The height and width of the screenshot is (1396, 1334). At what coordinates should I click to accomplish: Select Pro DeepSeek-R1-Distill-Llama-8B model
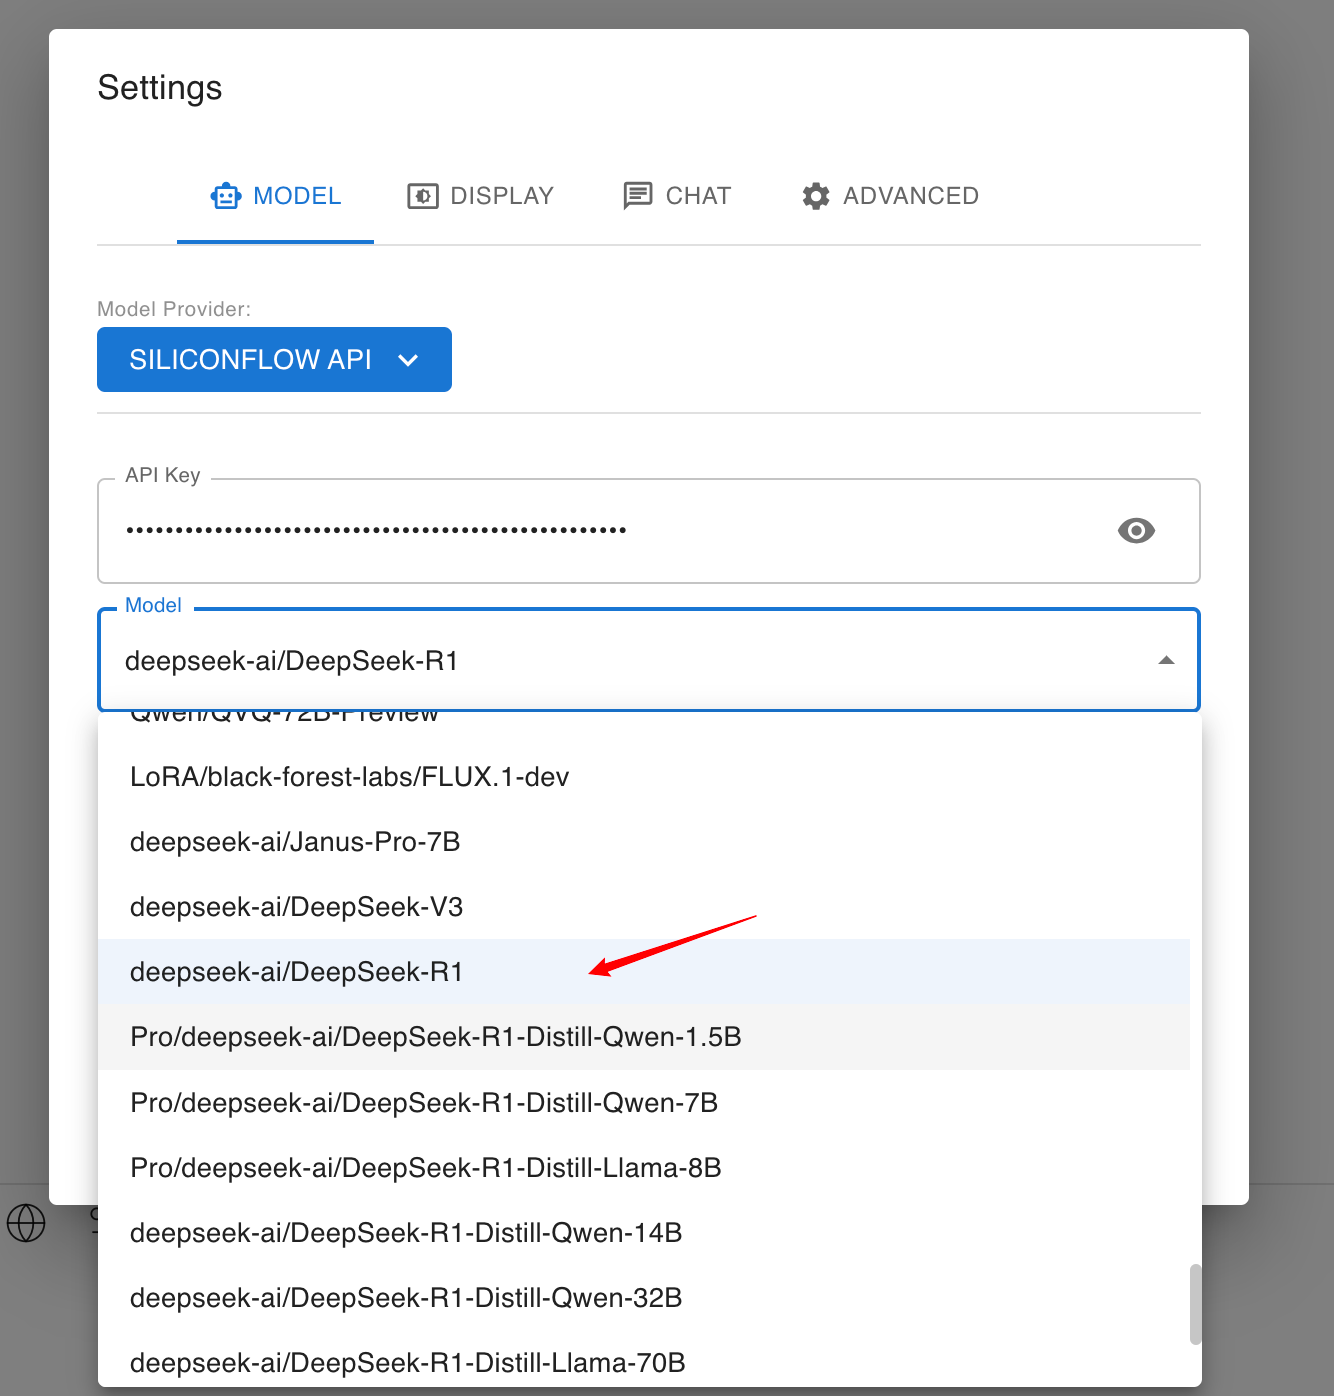pyautogui.click(x=644, y=1168)
